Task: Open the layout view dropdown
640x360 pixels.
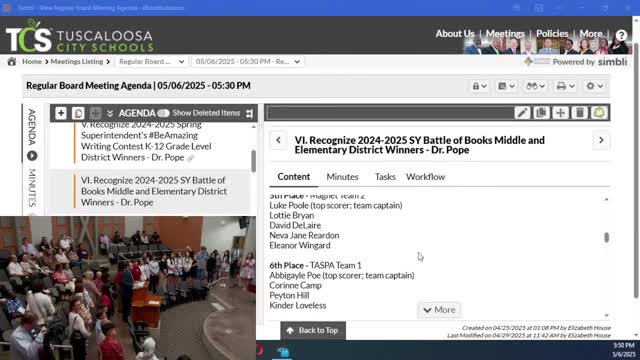Action: click(x=507, y=86)
